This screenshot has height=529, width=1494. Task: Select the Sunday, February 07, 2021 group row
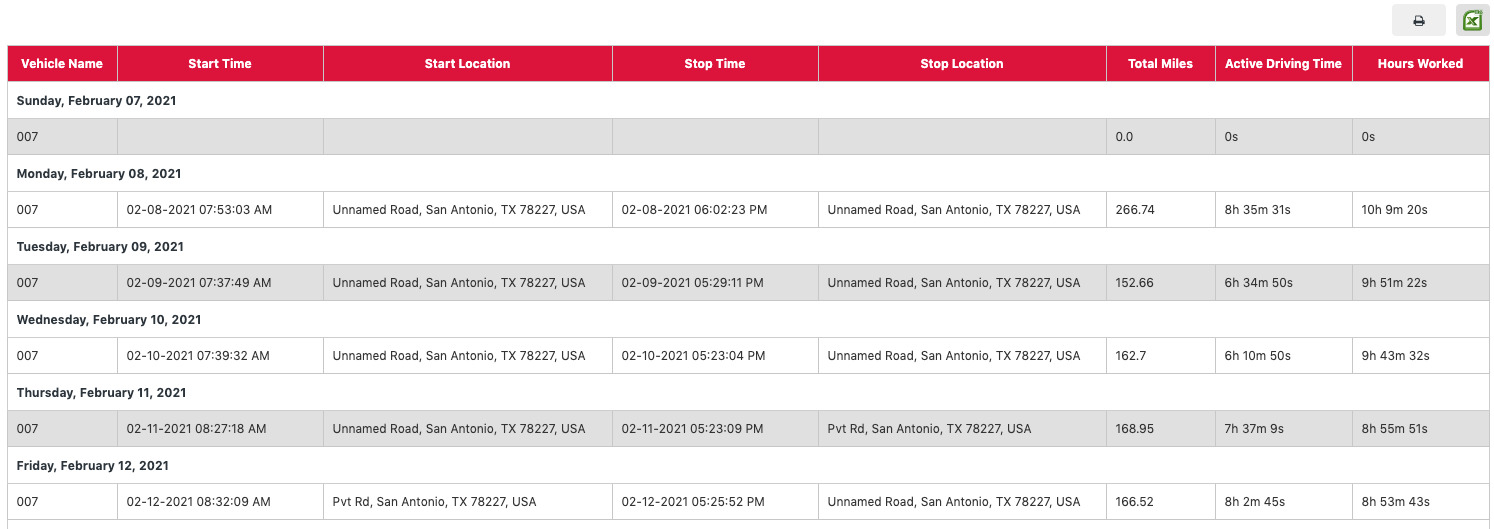pos(748,101)
